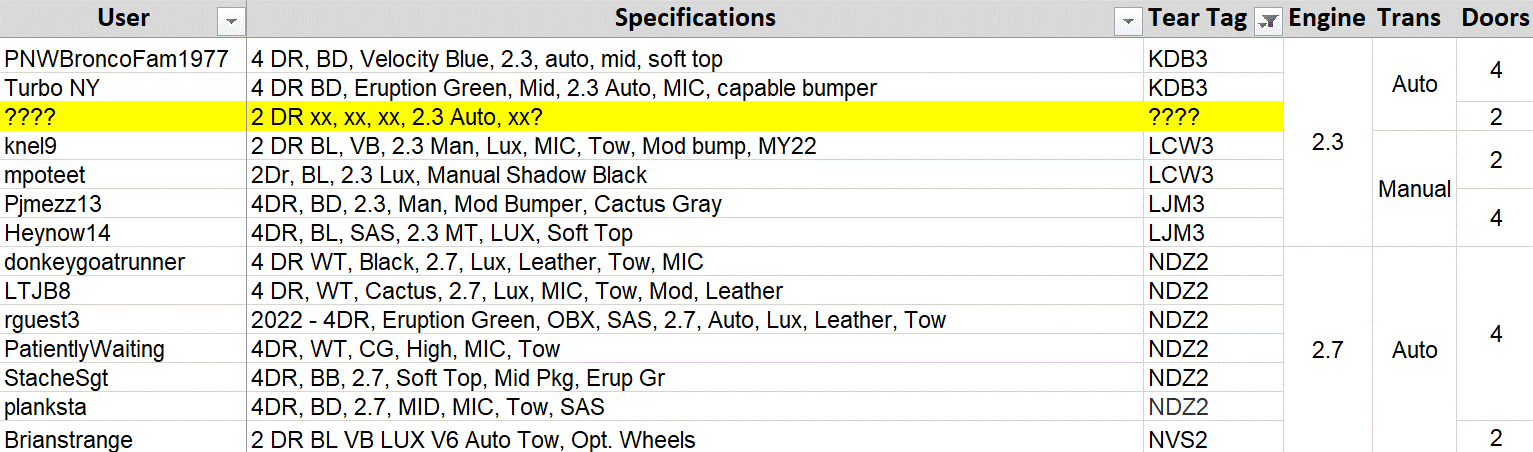Click the PNWBroncoFam1977 user cell
1533x452 pixels.
[x=124, y=59]
